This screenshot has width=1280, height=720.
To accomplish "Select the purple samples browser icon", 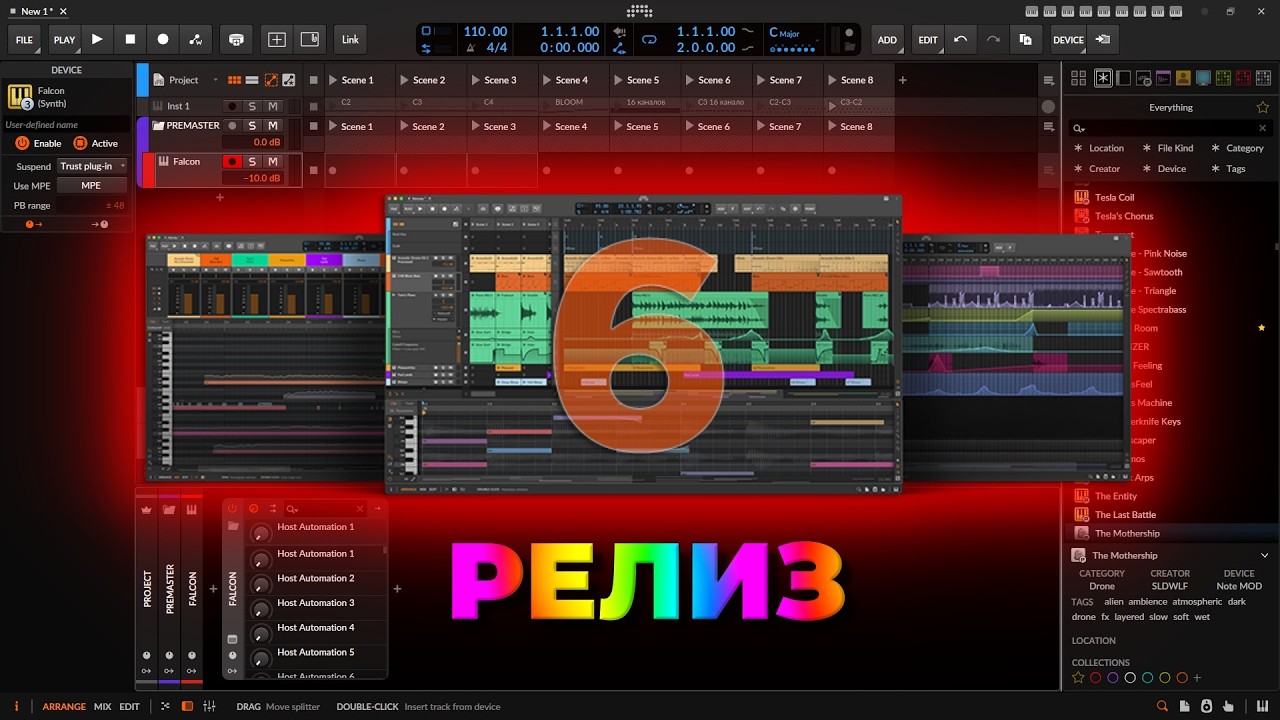I will point(1163,78).
